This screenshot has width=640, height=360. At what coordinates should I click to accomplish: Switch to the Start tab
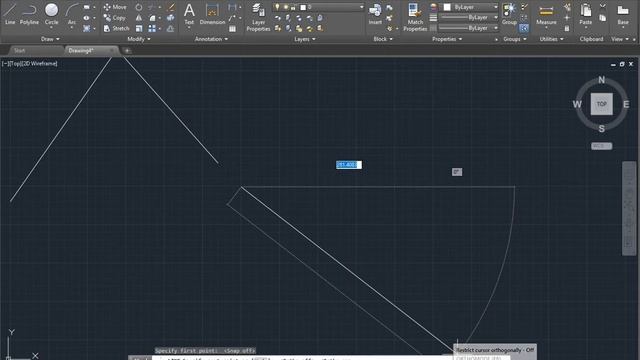click(x=19, y=51)
